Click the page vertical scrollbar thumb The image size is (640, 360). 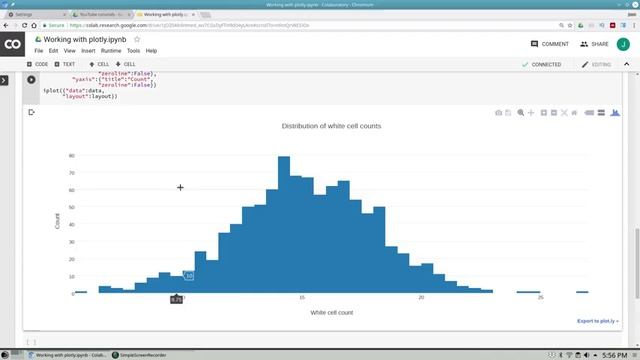pyautogui.click(x=637, y=263)
